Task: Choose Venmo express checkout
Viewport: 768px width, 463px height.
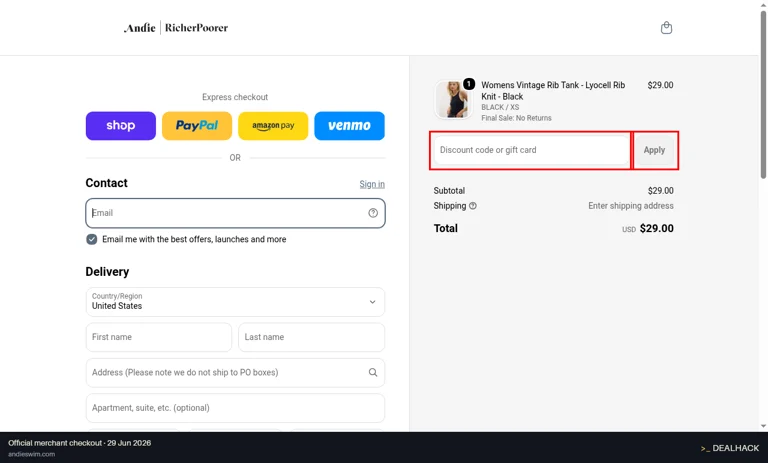Action: point(349,126)
